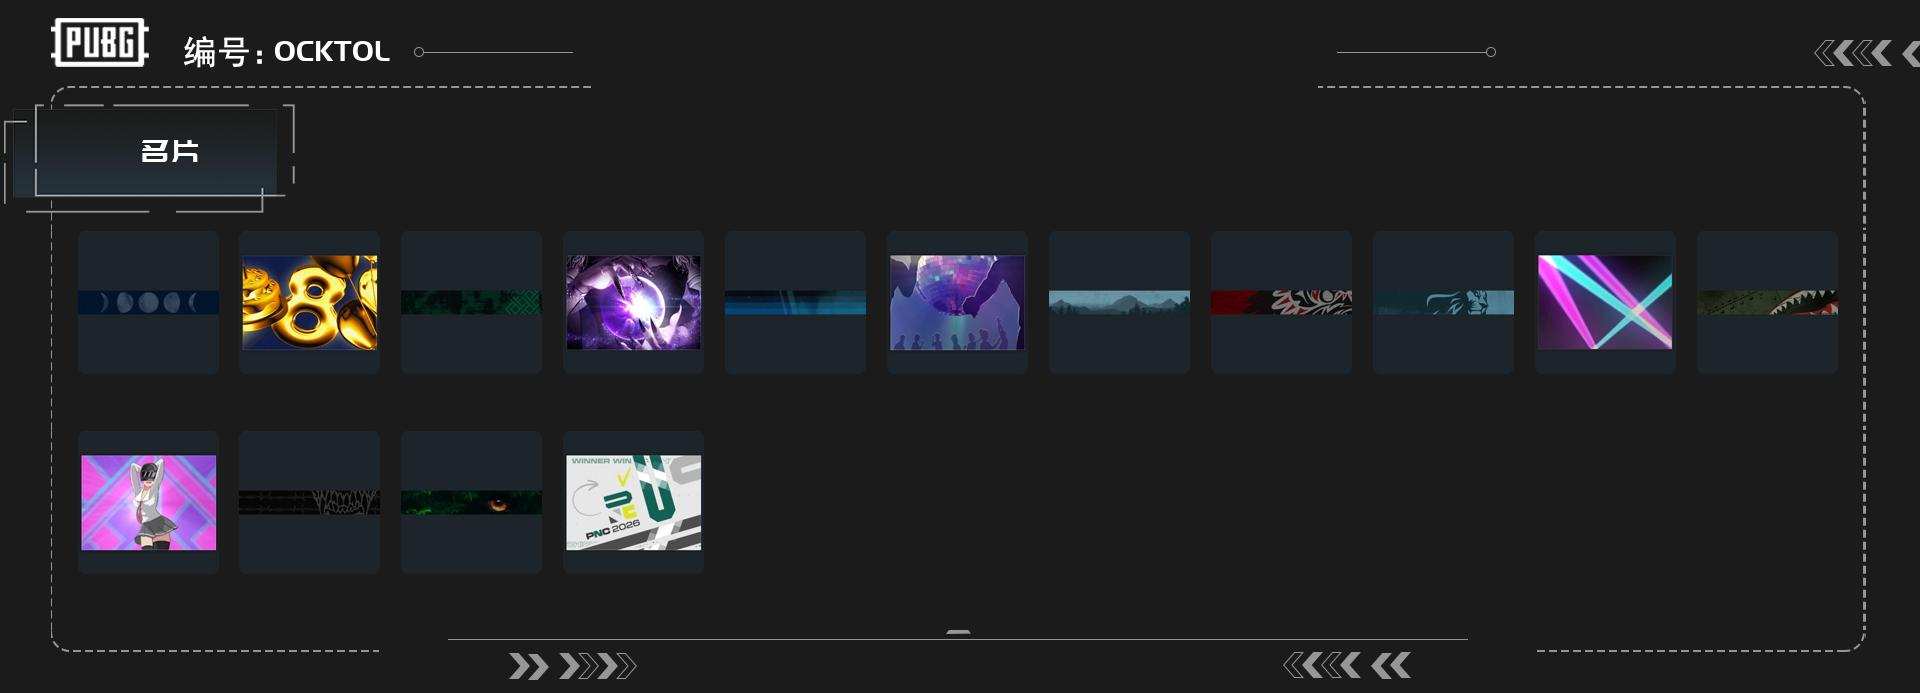Select the blue streak banner nameplate

point(796,302)
